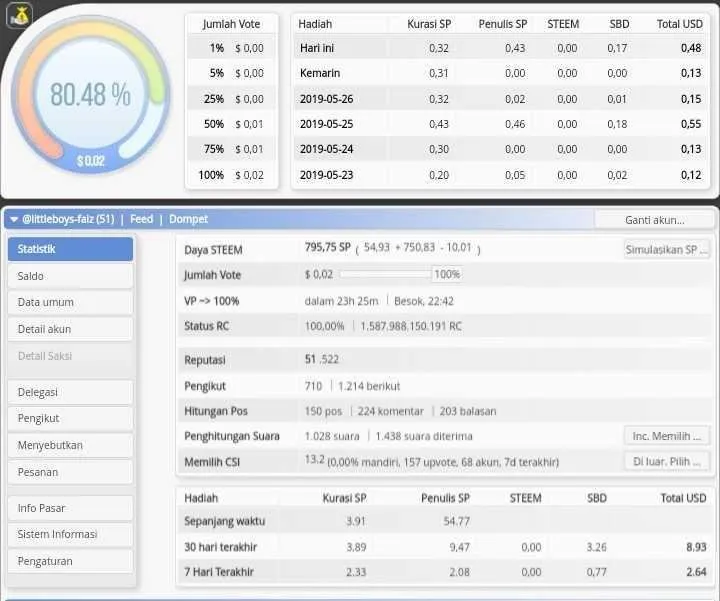
Task: Click the Kemarin reward row label
Action: (x=320, y=73)
